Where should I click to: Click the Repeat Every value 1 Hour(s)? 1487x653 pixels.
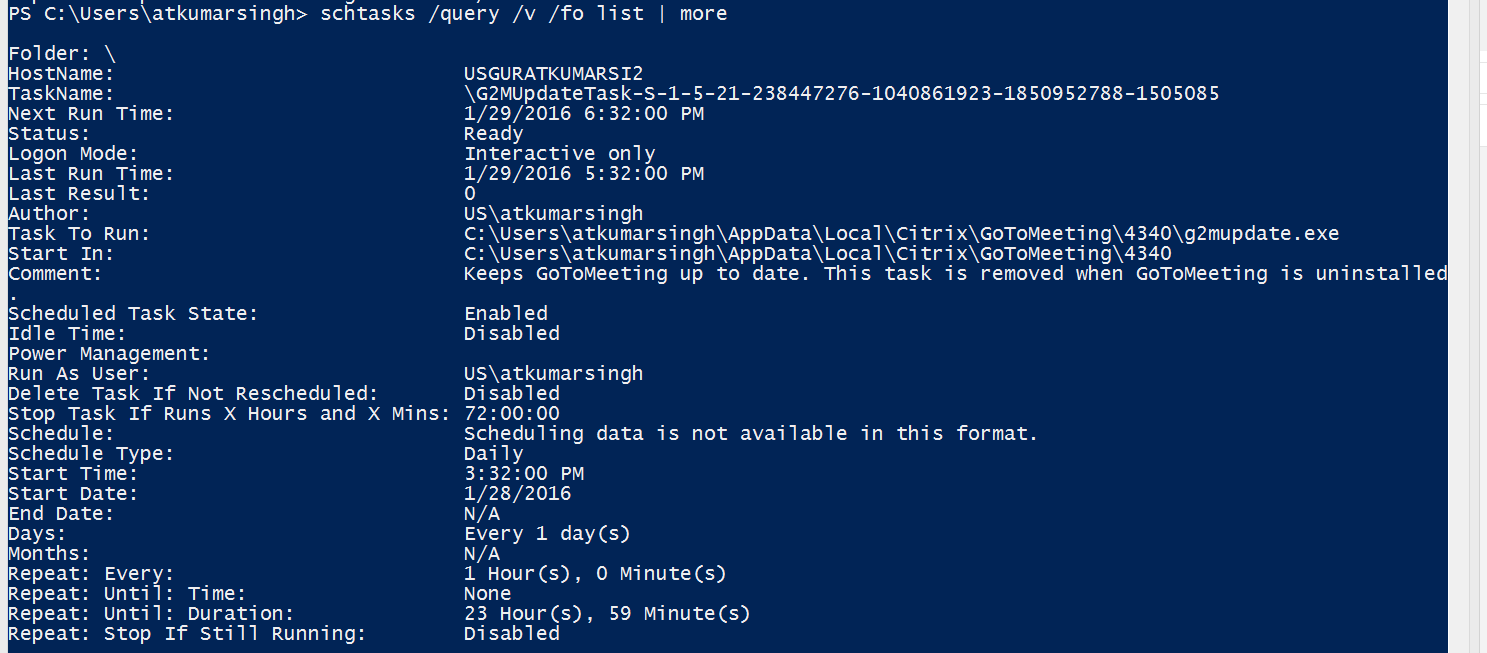595,573
